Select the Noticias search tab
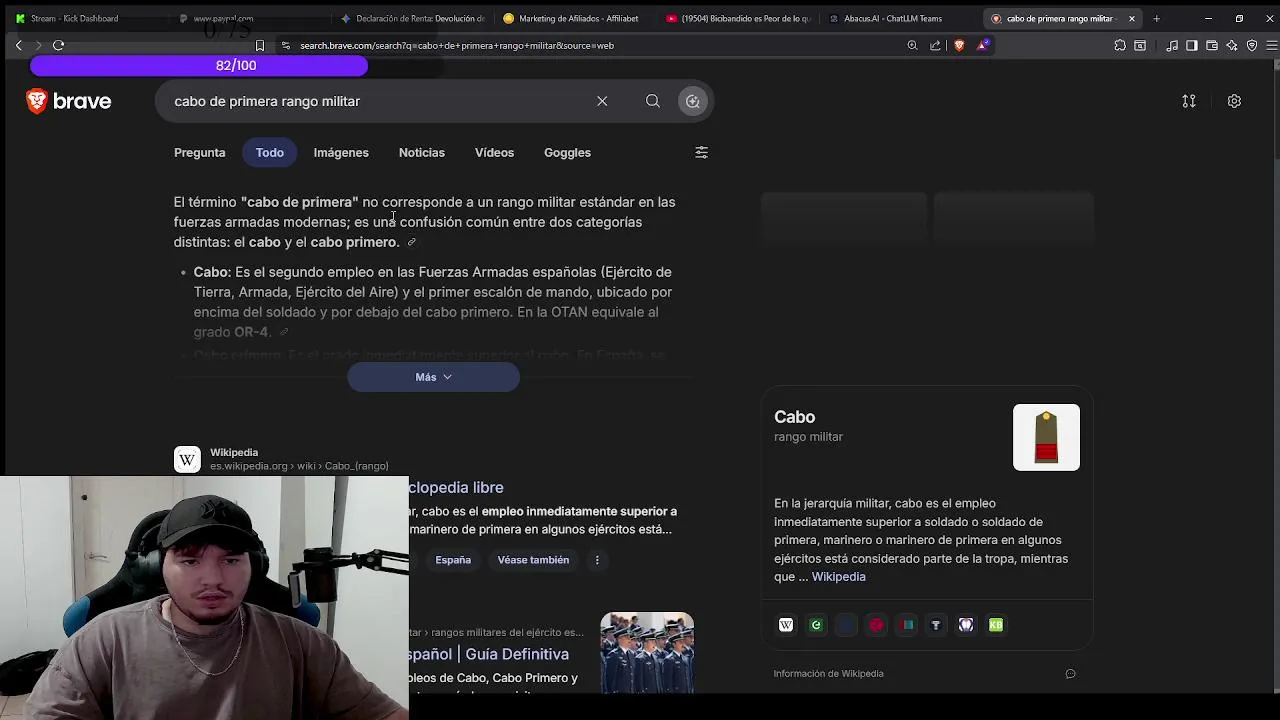This screenshot has height=720, width=1280. (x=422, y=152)
